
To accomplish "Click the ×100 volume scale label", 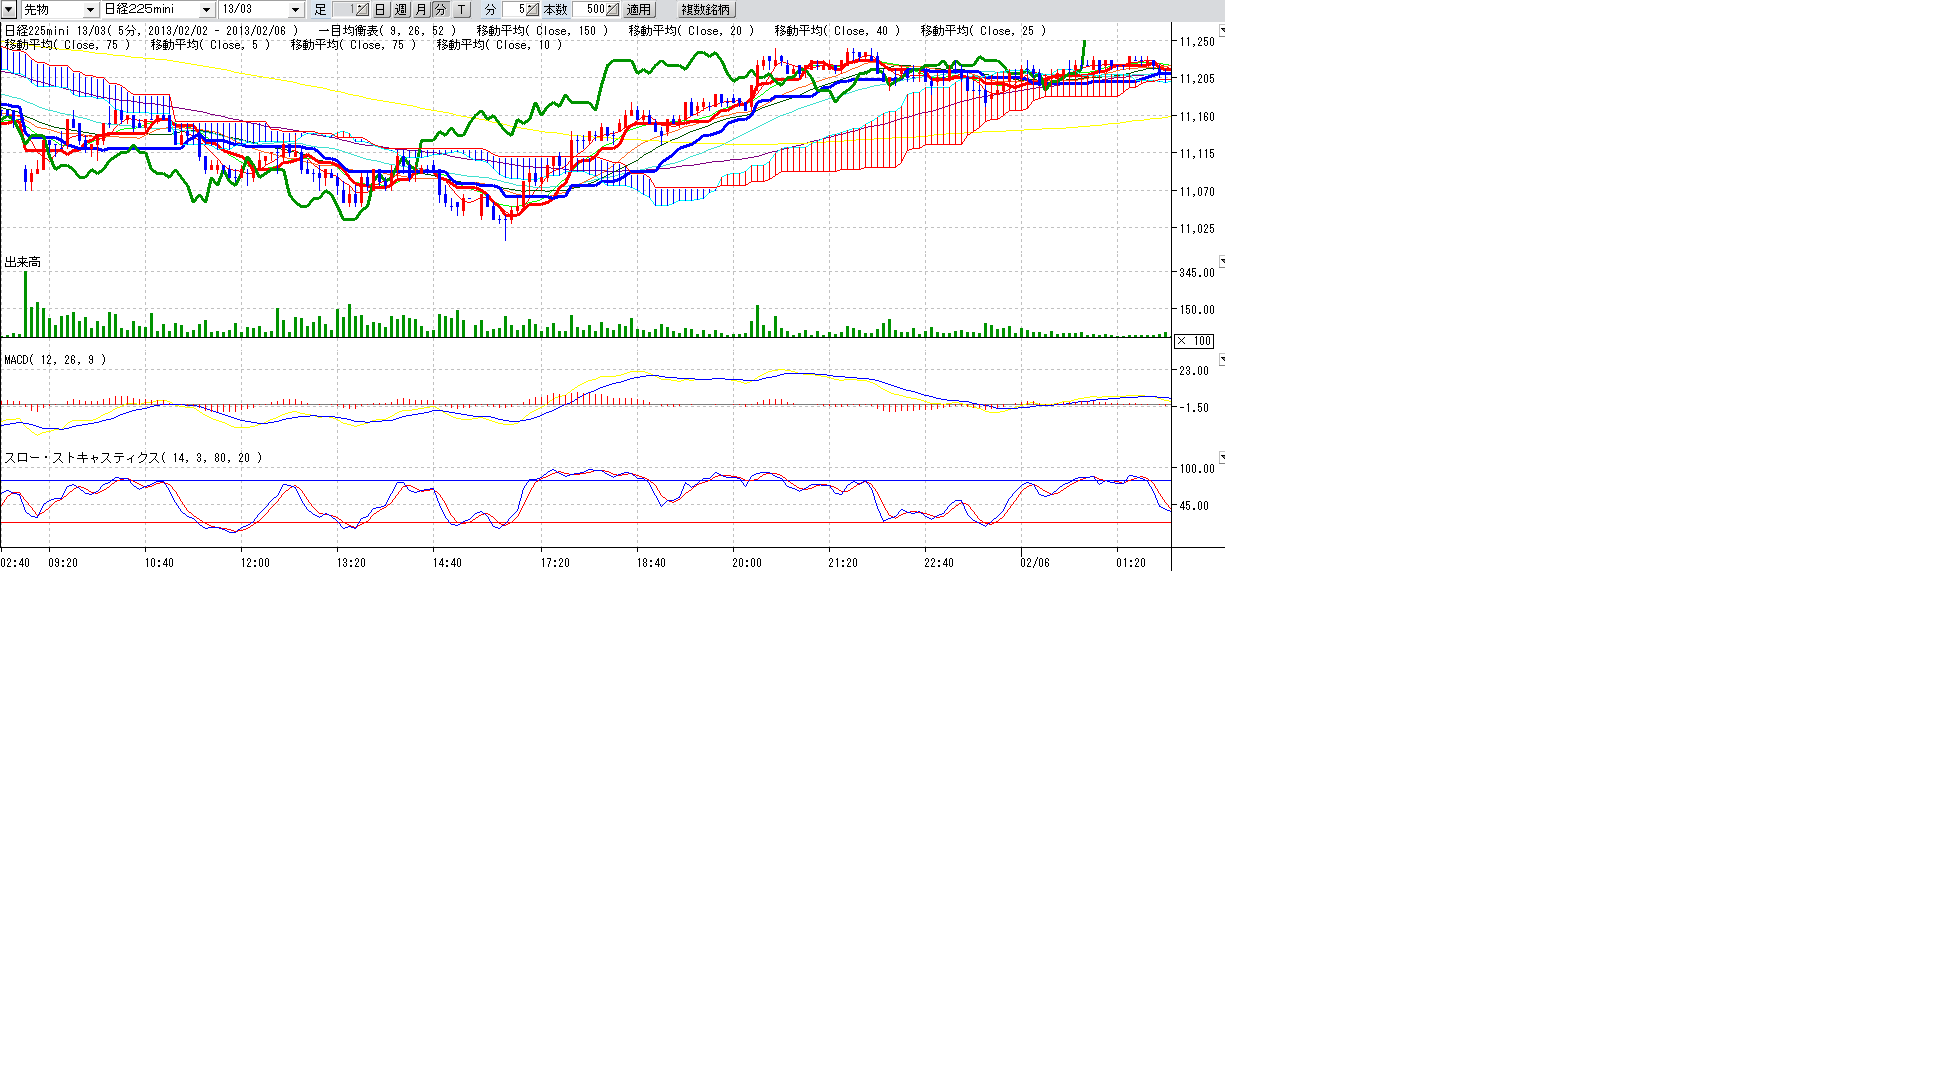I will click(1193, 341).
